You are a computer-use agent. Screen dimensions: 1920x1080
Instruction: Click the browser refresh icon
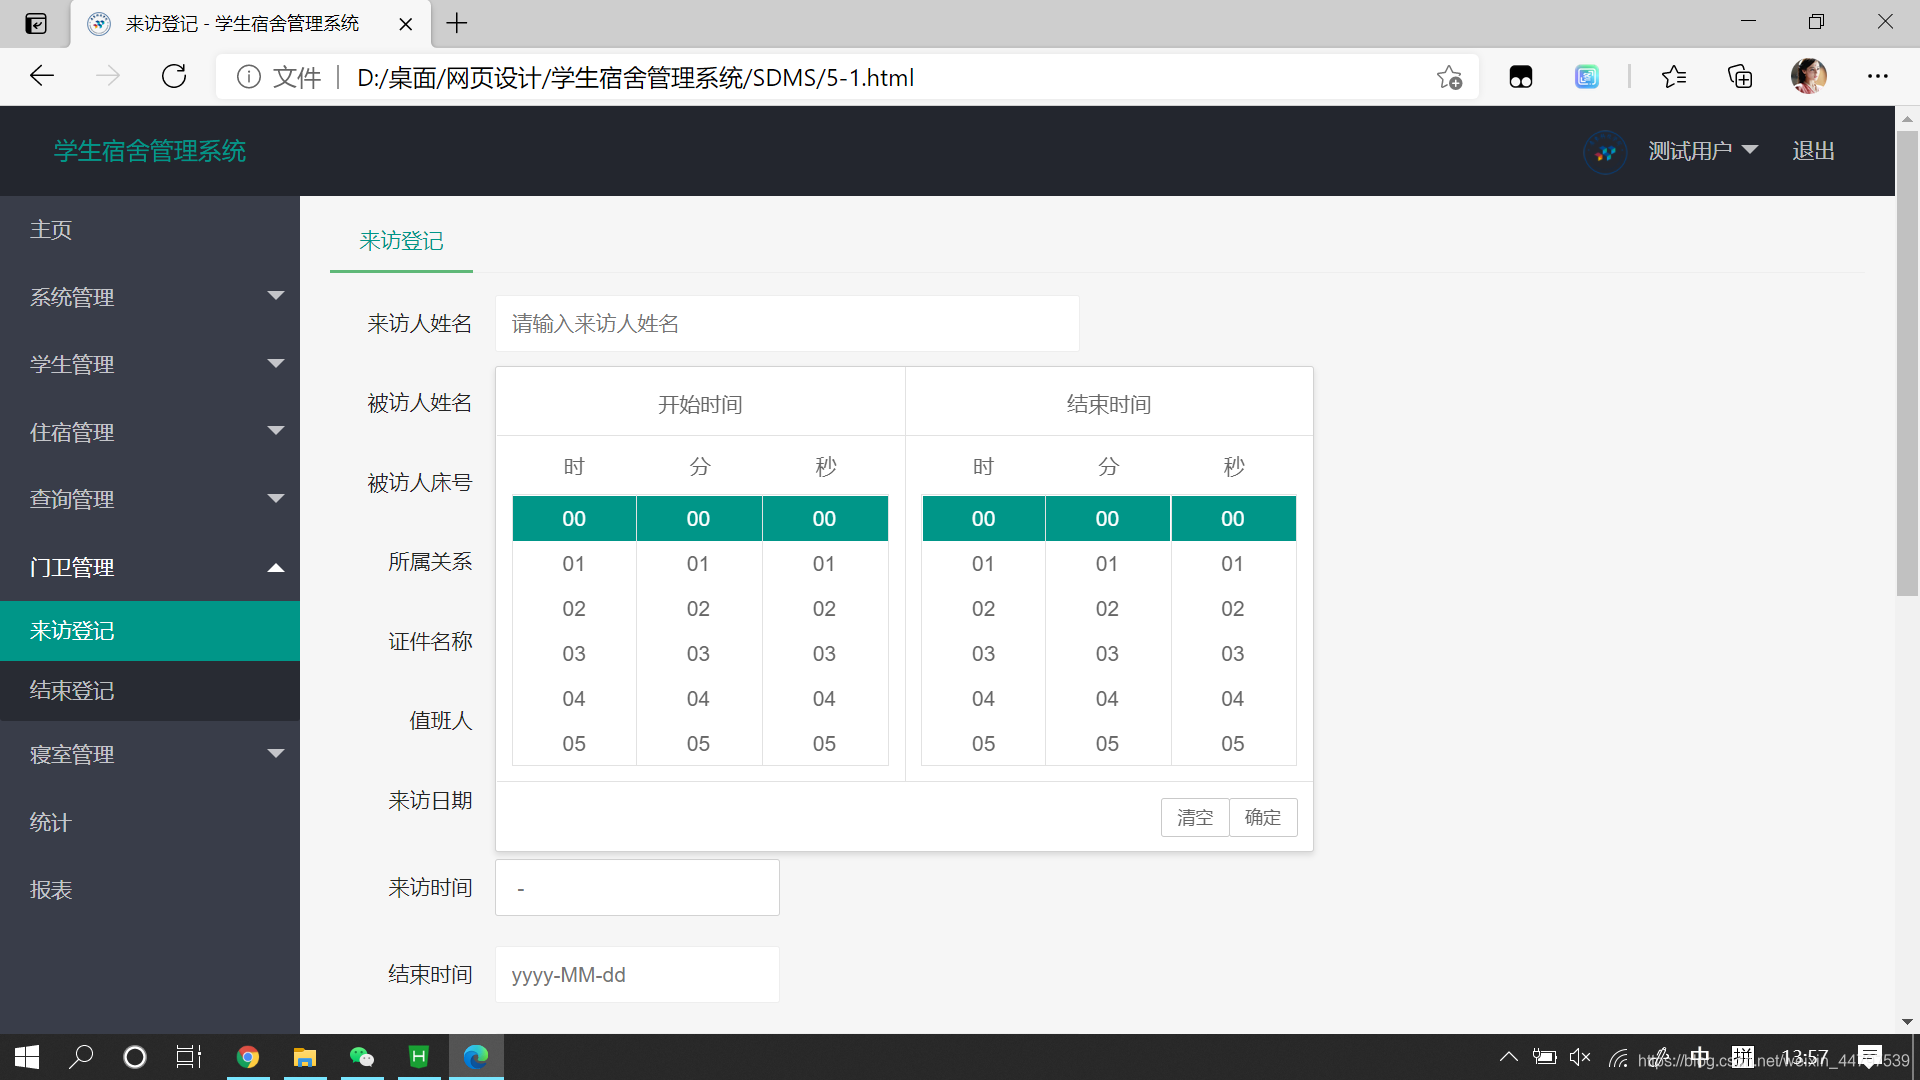point(174,77)
